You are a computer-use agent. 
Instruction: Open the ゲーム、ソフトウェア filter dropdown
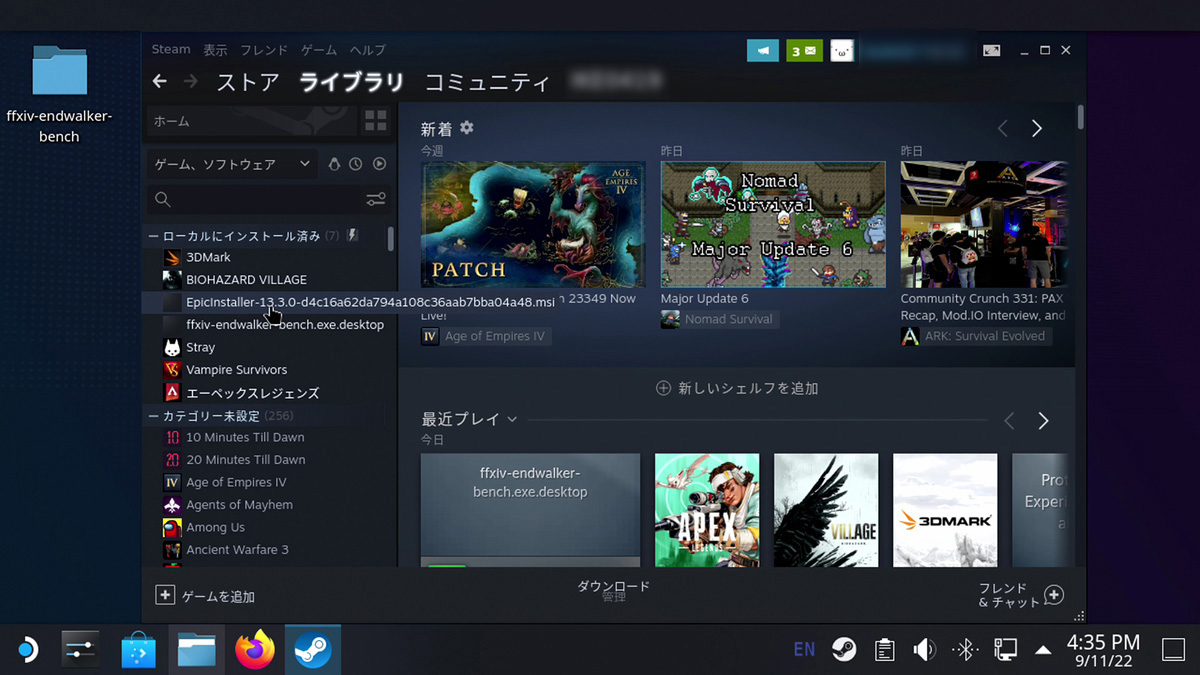pyautogui.click(x=233, y=164)
